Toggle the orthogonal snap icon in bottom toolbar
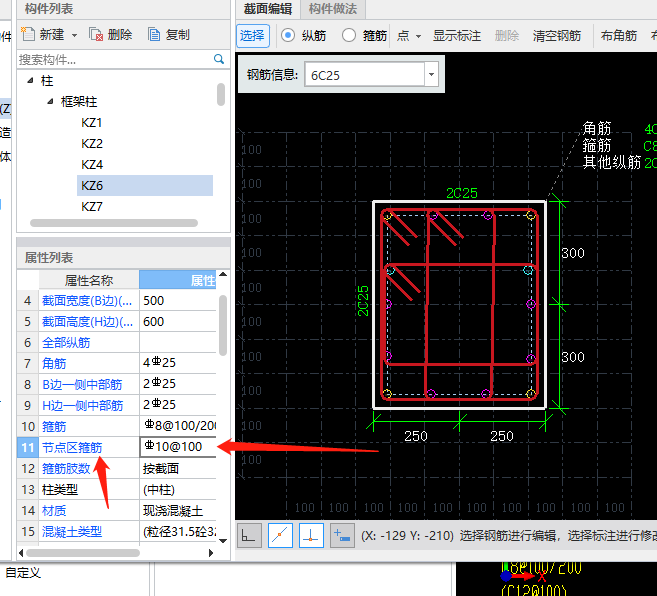Screen dimensions: 657x596 point(249,535)
